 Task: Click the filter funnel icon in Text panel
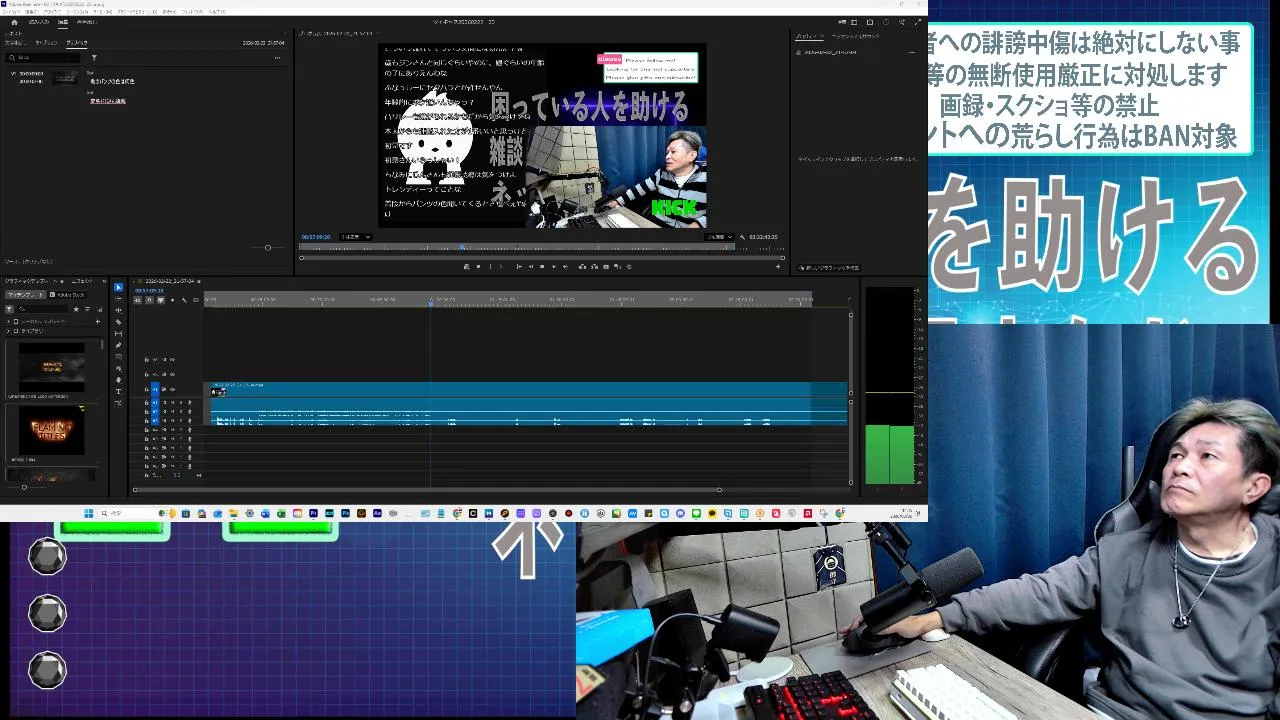pos(94,58)
